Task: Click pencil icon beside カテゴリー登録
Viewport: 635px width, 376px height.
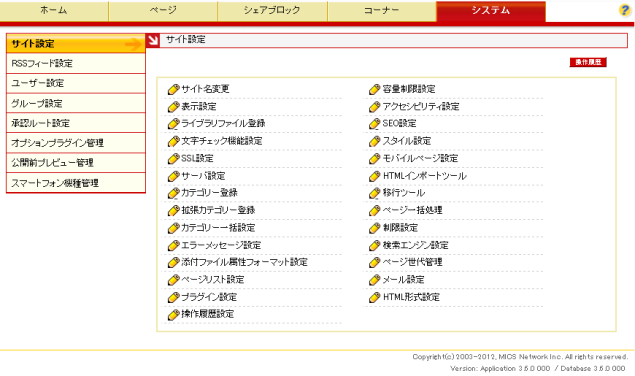Action: [x=173, y=193]
